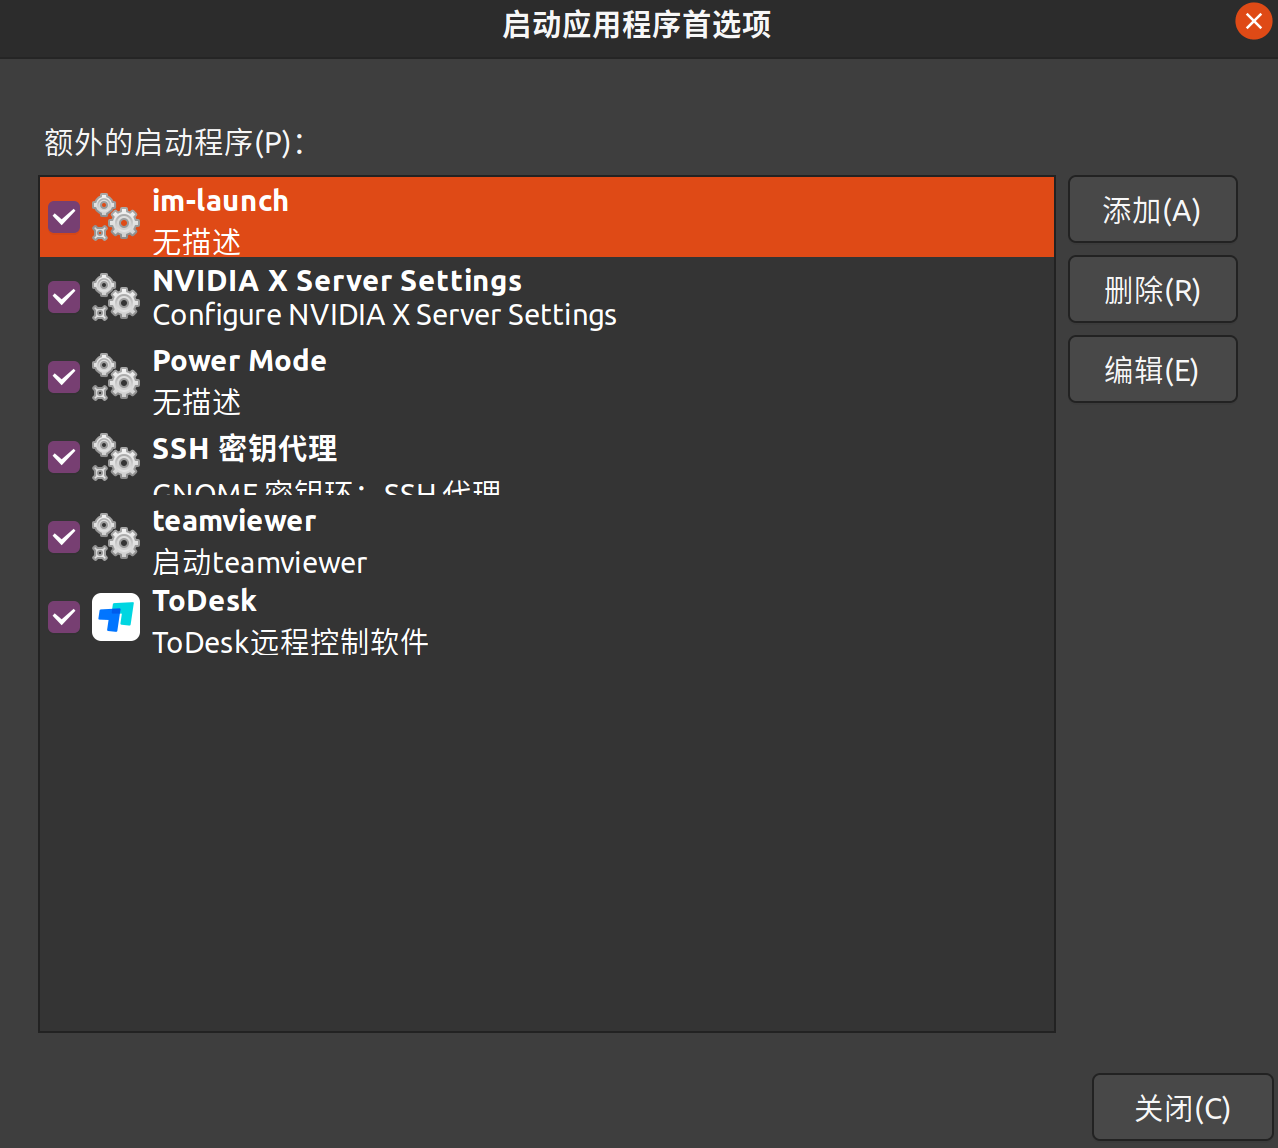Screen dimensions: 1278x1148
Task: Click the 无描述 text under Power Mode
Action: click(x=196, y=403)
